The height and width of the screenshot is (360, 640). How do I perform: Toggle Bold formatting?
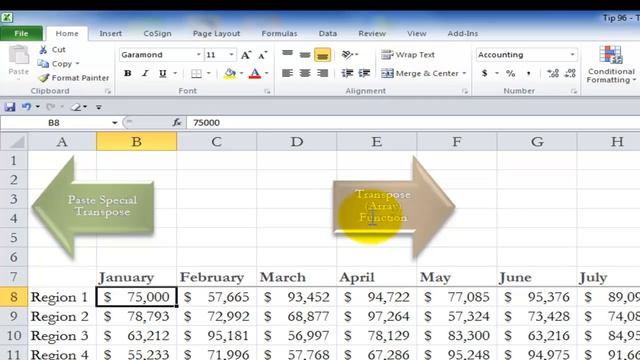tap(128, 73)
